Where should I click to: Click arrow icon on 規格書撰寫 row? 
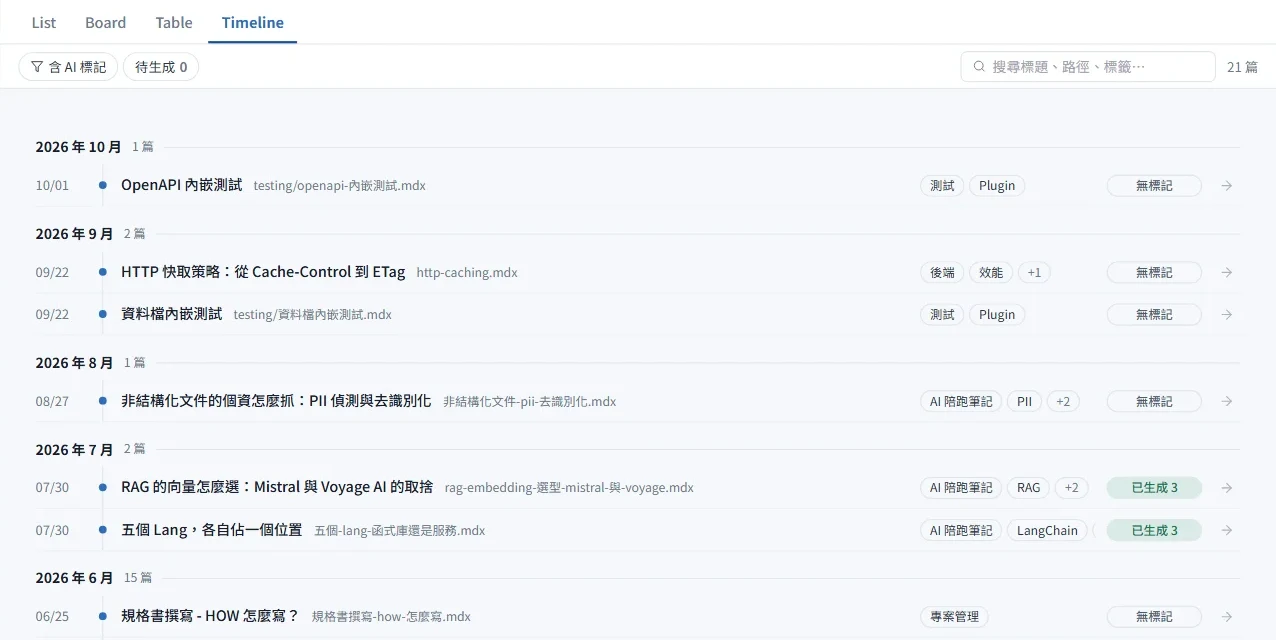1227,616
